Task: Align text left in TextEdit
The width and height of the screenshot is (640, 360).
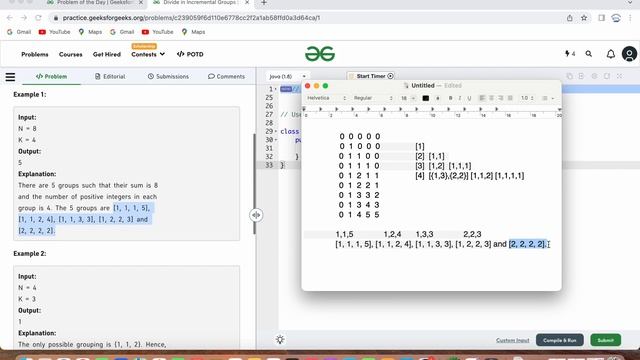Action: pyautogui.click(x=482, y=98)
